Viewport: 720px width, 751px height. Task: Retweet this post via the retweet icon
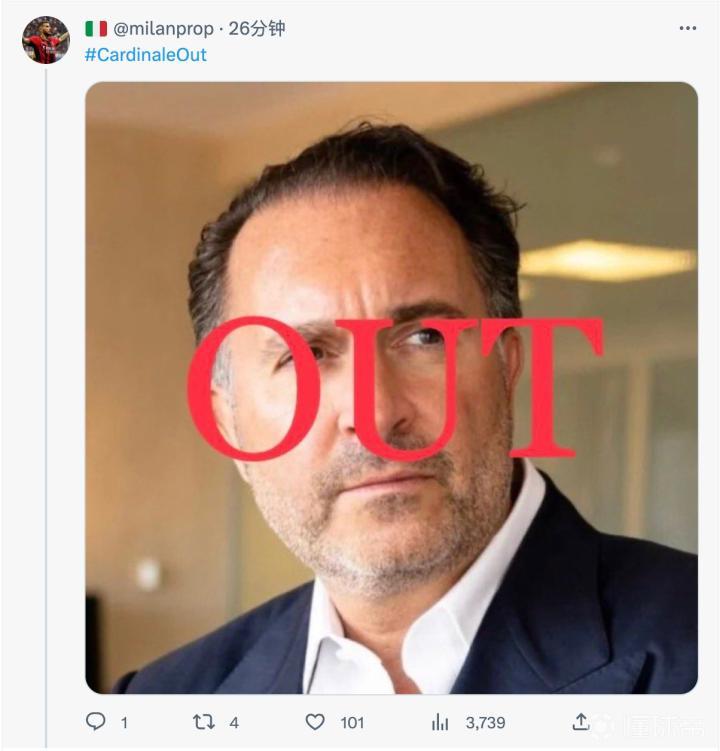click(x=203, y=721)
